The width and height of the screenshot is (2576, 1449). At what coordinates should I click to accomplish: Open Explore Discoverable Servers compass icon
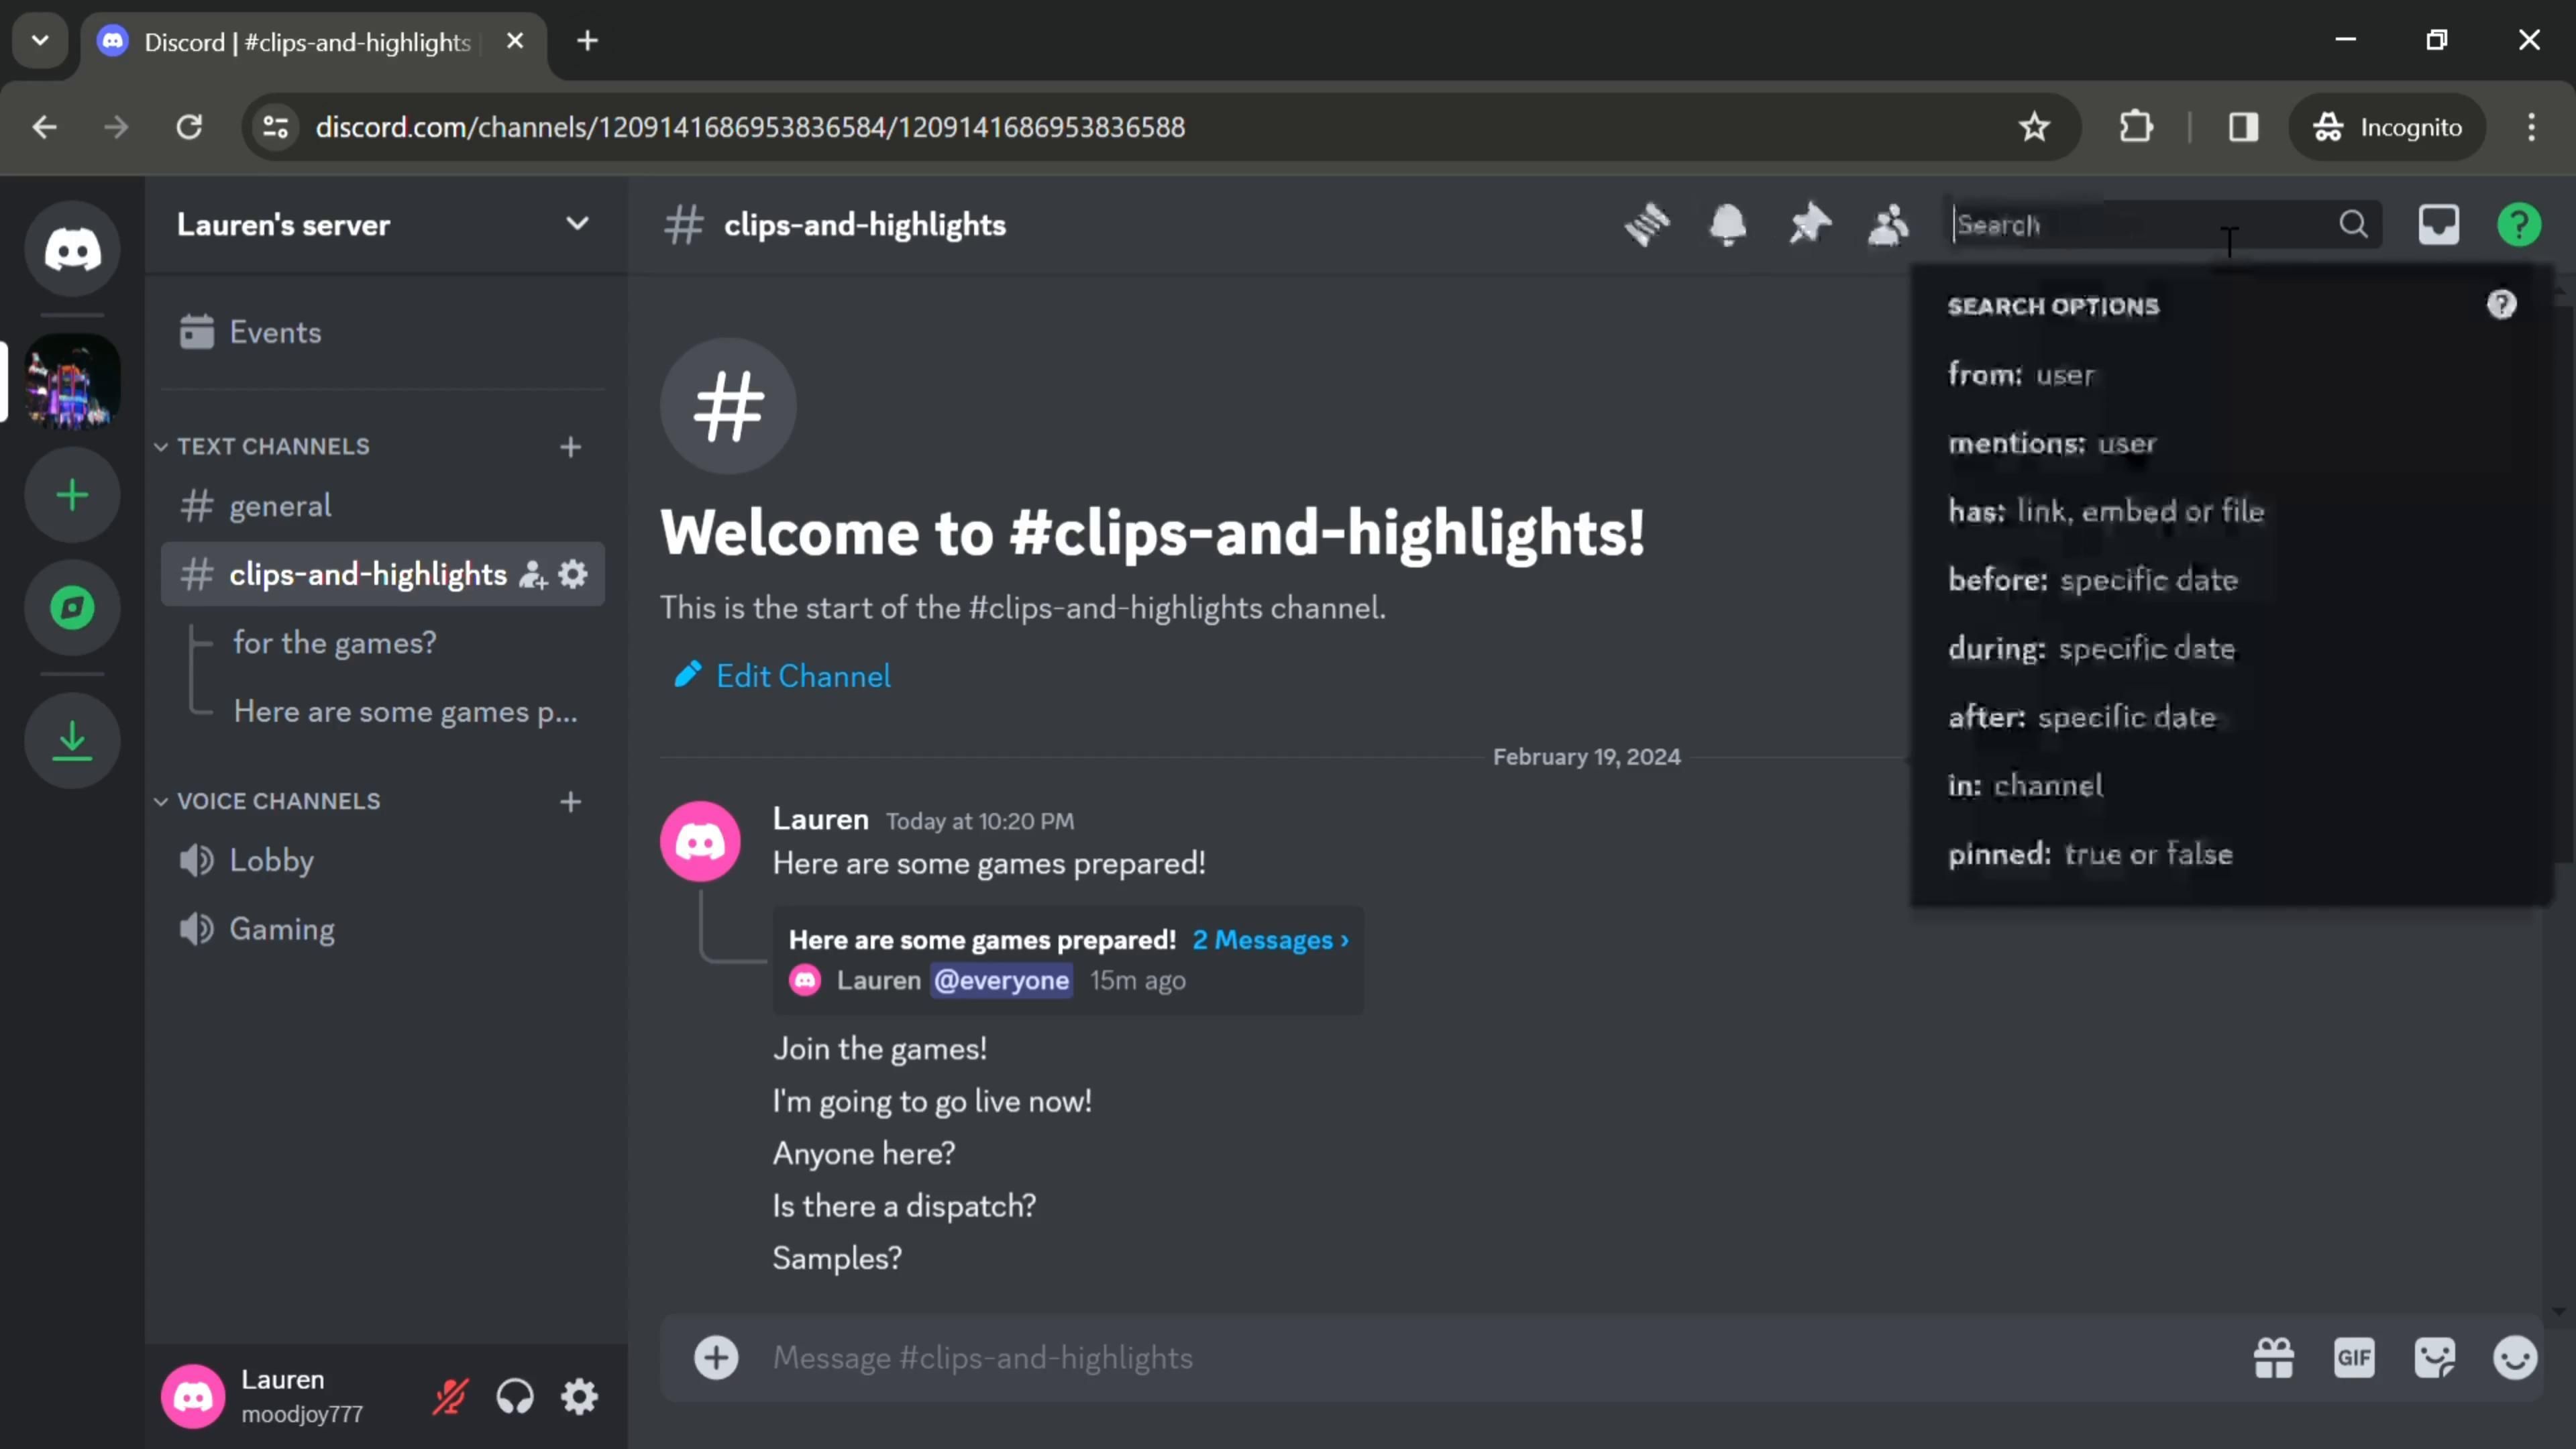click(x=72, y=607)
